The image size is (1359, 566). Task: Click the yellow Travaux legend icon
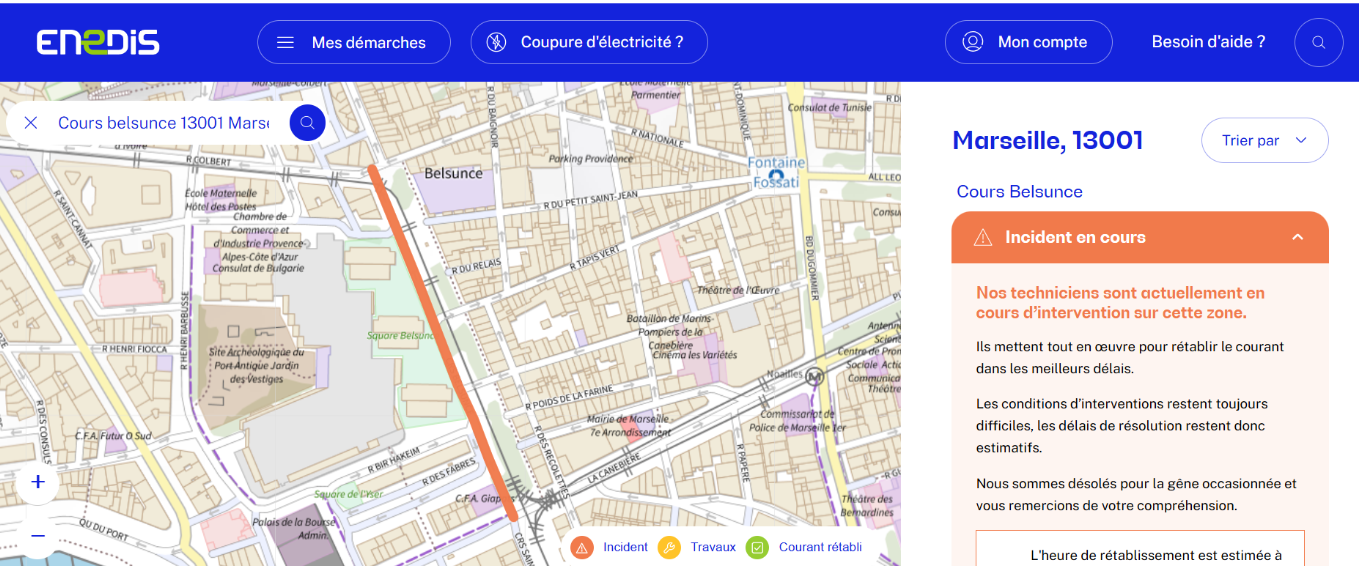pyautogui.click(x=670, y=547)
